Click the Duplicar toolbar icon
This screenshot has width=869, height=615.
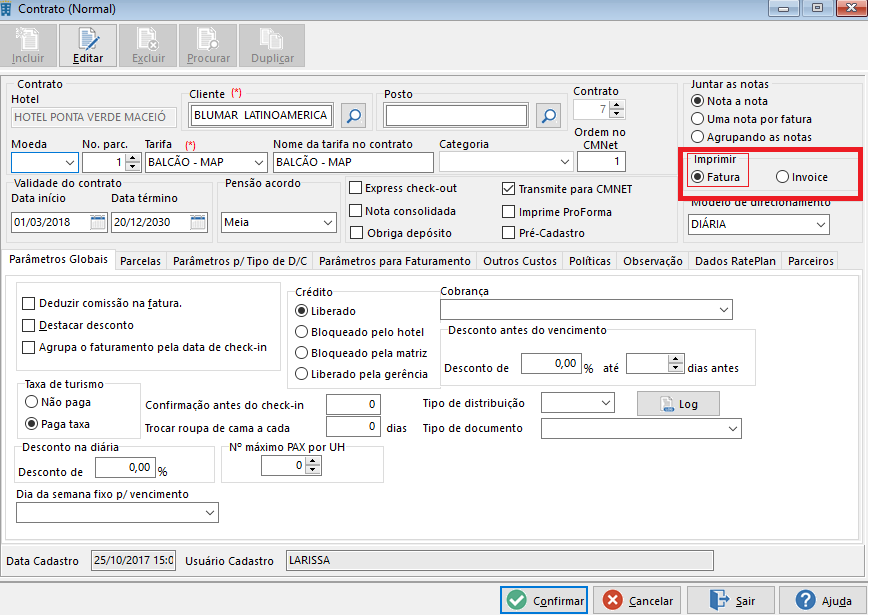pyautogui.click(x=272, y=45)
